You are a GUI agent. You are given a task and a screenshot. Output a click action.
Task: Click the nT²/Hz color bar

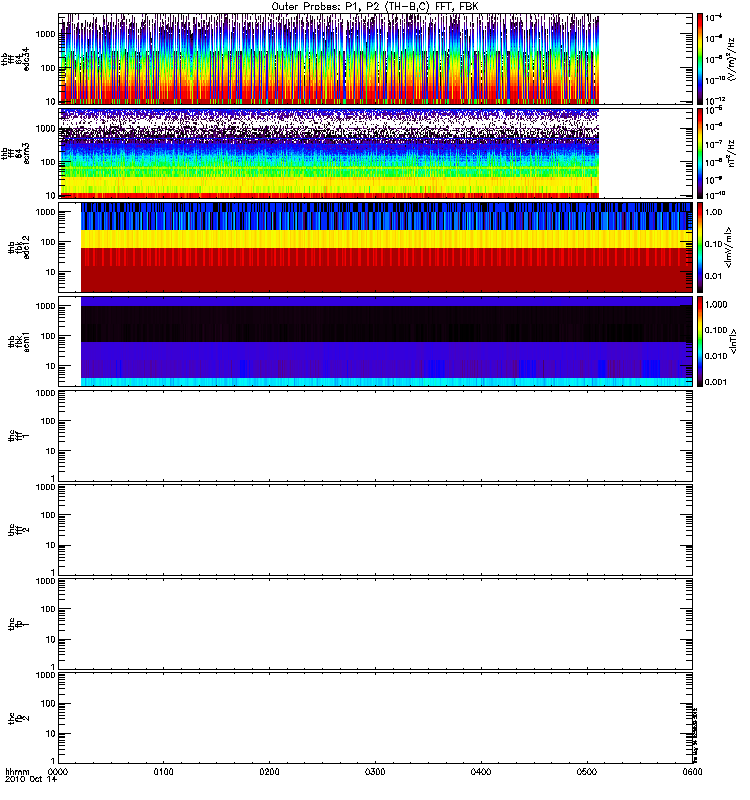coord(700,153)
